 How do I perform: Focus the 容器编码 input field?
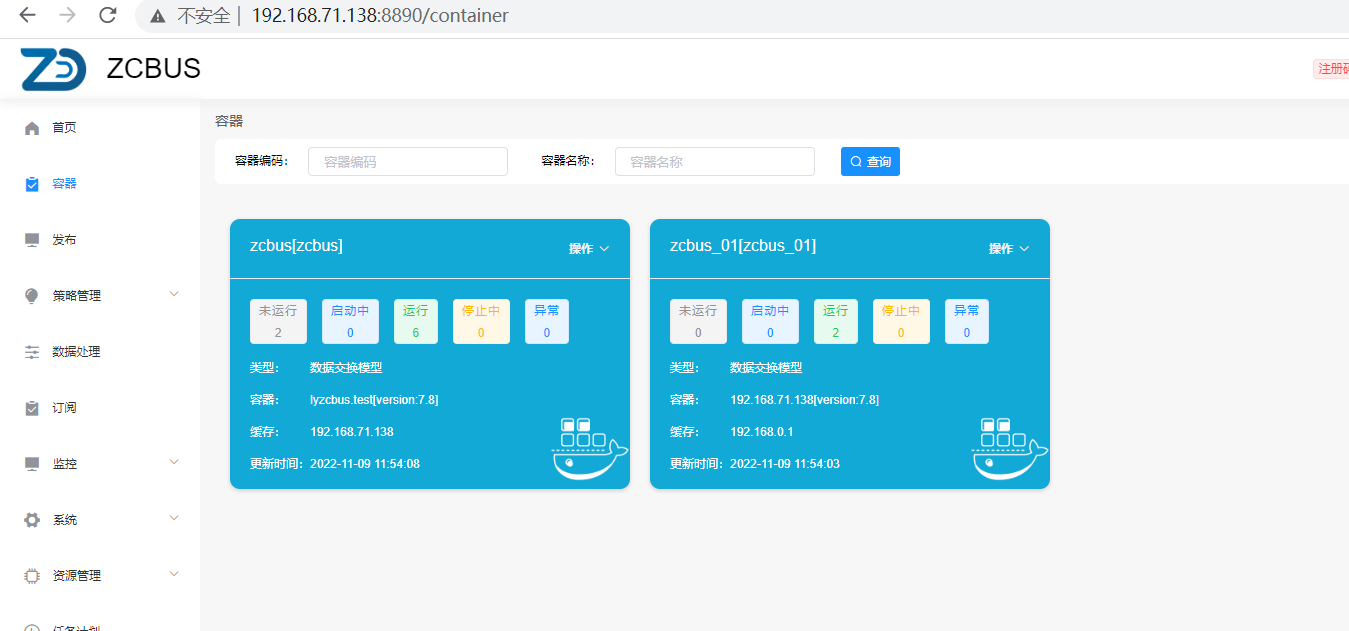pyautogui.click(x=408, y=162)
